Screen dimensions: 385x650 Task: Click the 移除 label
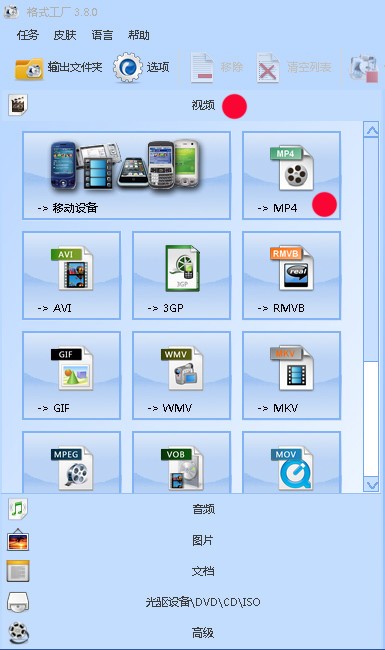click(232, 67)
